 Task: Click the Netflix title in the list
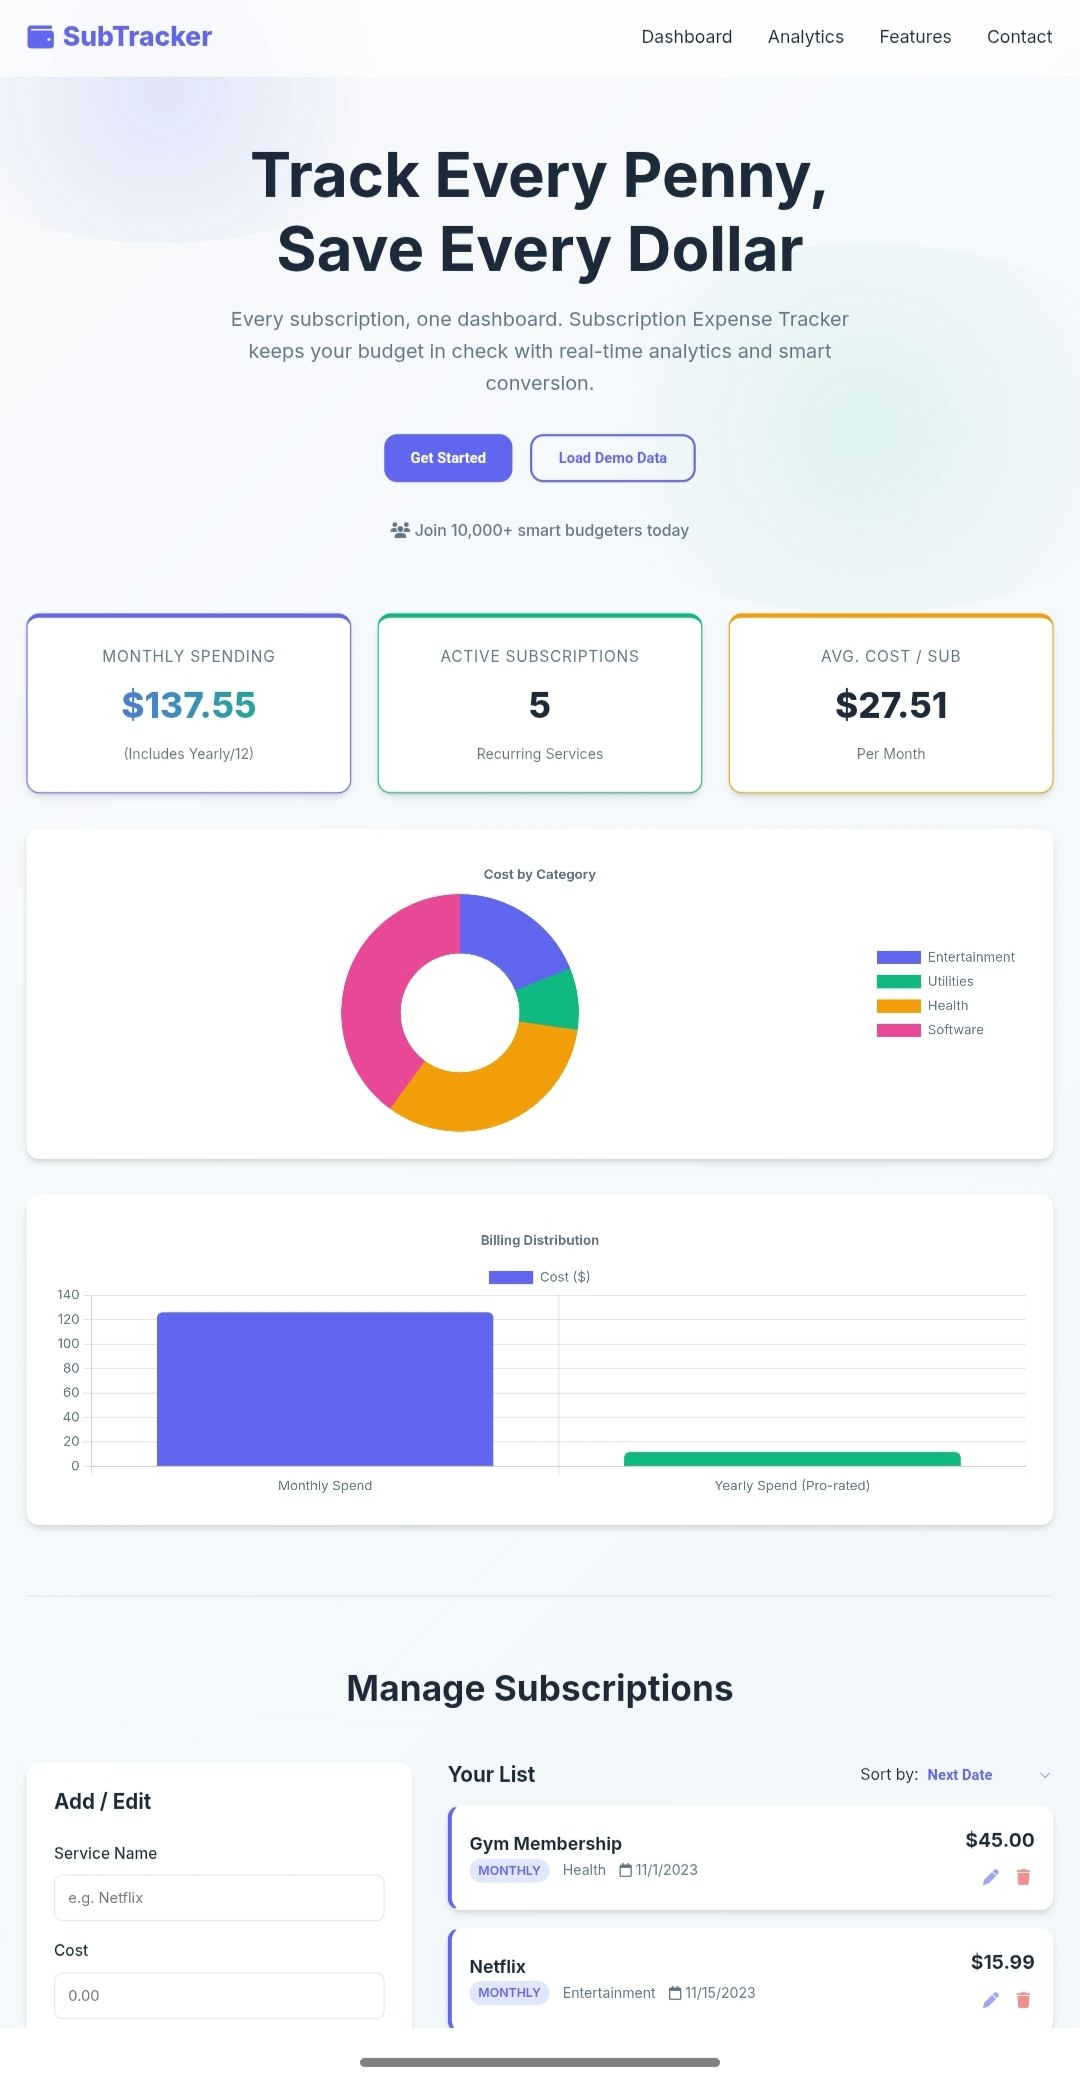click(497, 1966)
